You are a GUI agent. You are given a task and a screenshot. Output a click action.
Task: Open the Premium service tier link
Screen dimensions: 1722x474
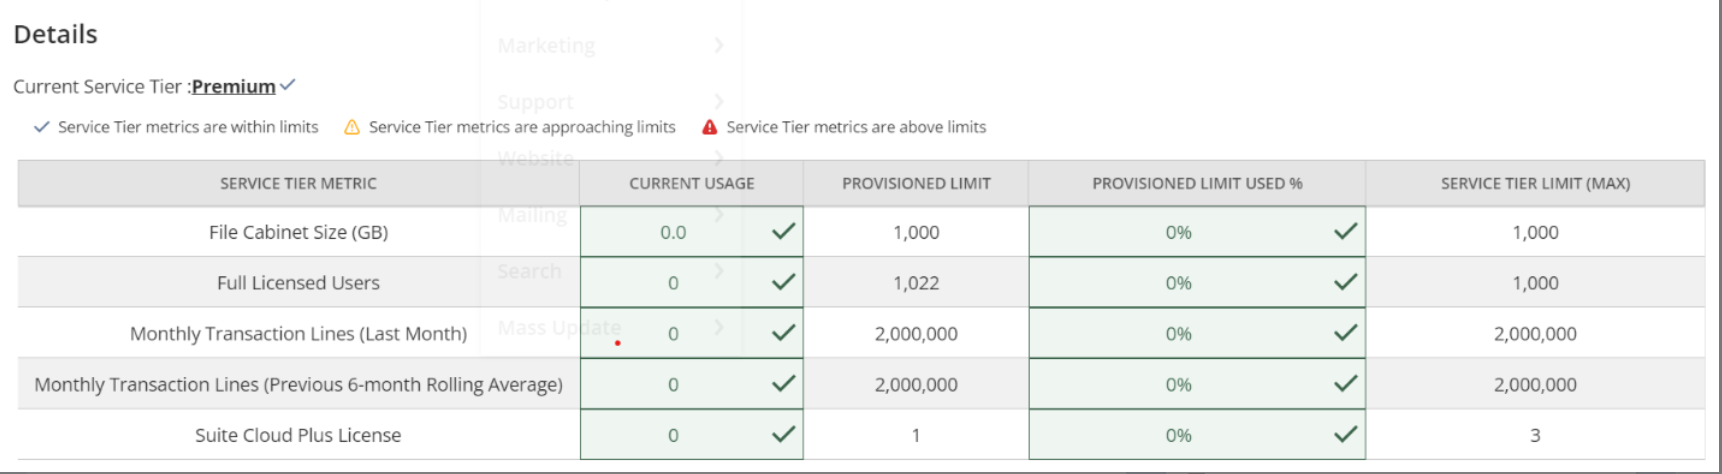pyautogui.click(x=233, y=86)
